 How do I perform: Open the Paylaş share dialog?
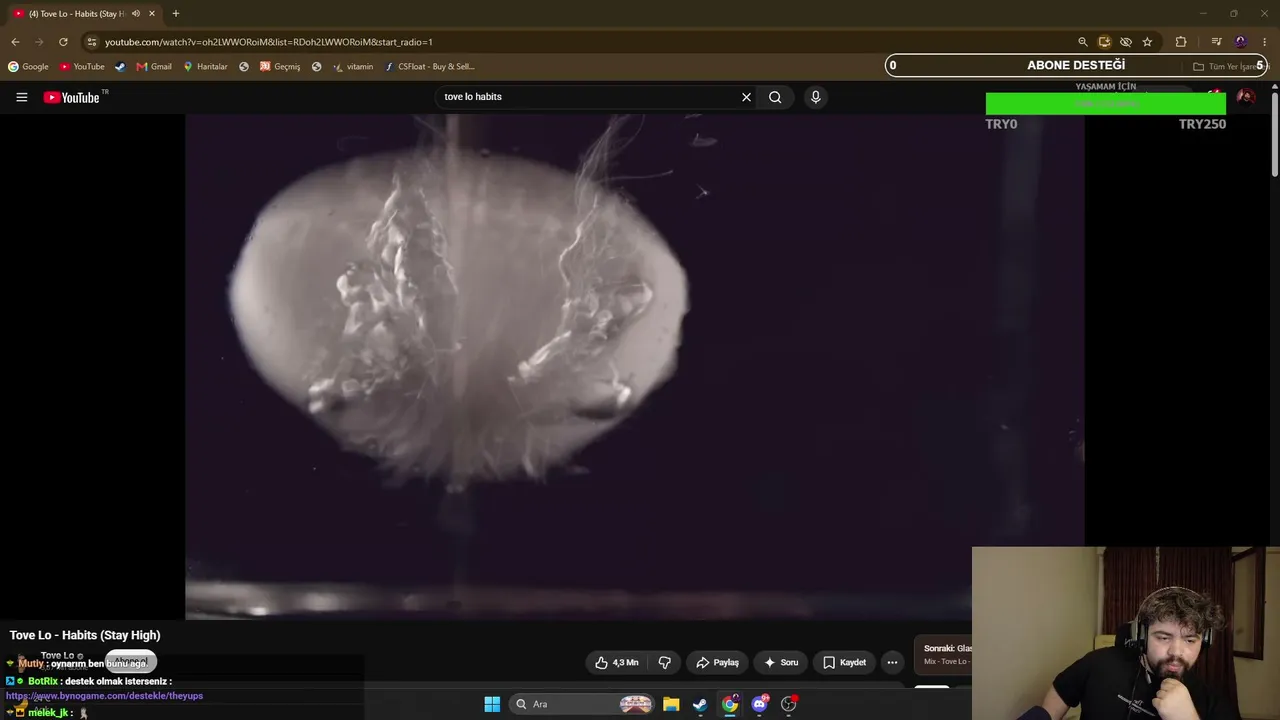(717, 662)
